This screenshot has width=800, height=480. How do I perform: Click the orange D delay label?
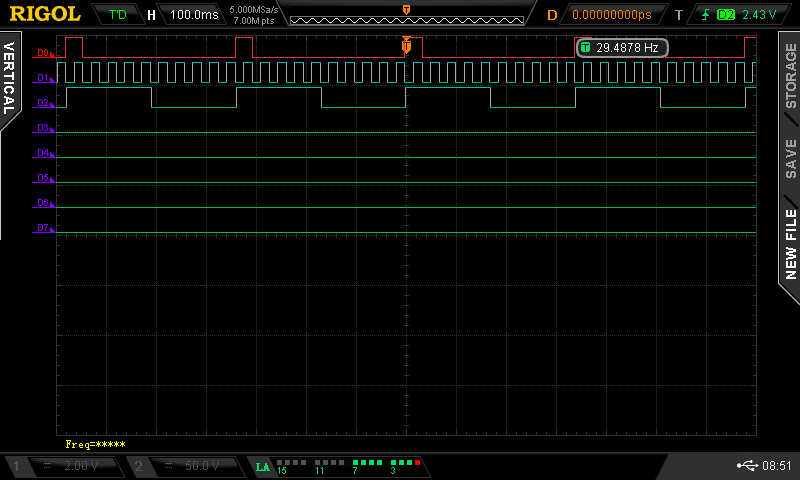pyautogui.click(x=552, y=15)
